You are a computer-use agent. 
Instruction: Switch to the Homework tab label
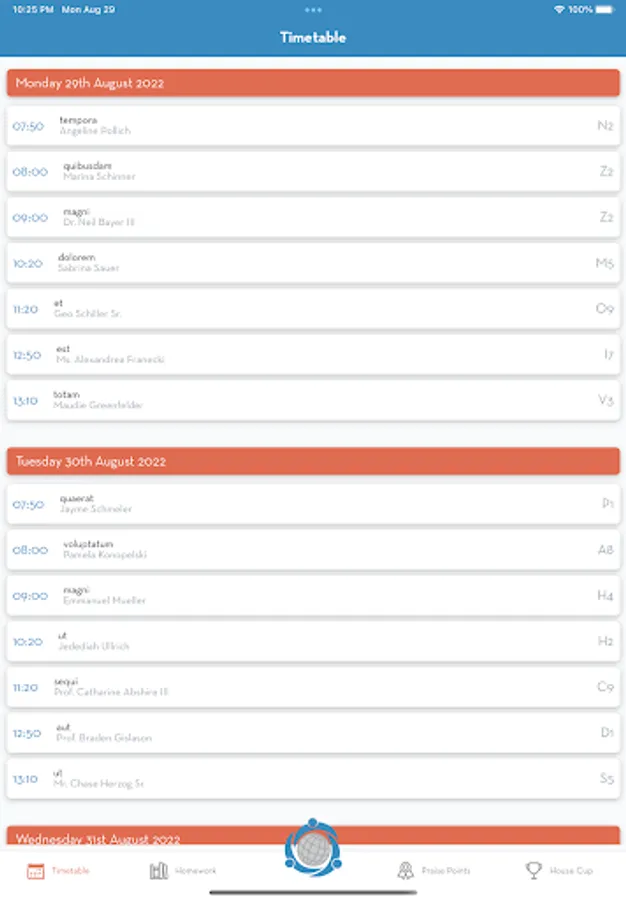(x=196, y=871)
